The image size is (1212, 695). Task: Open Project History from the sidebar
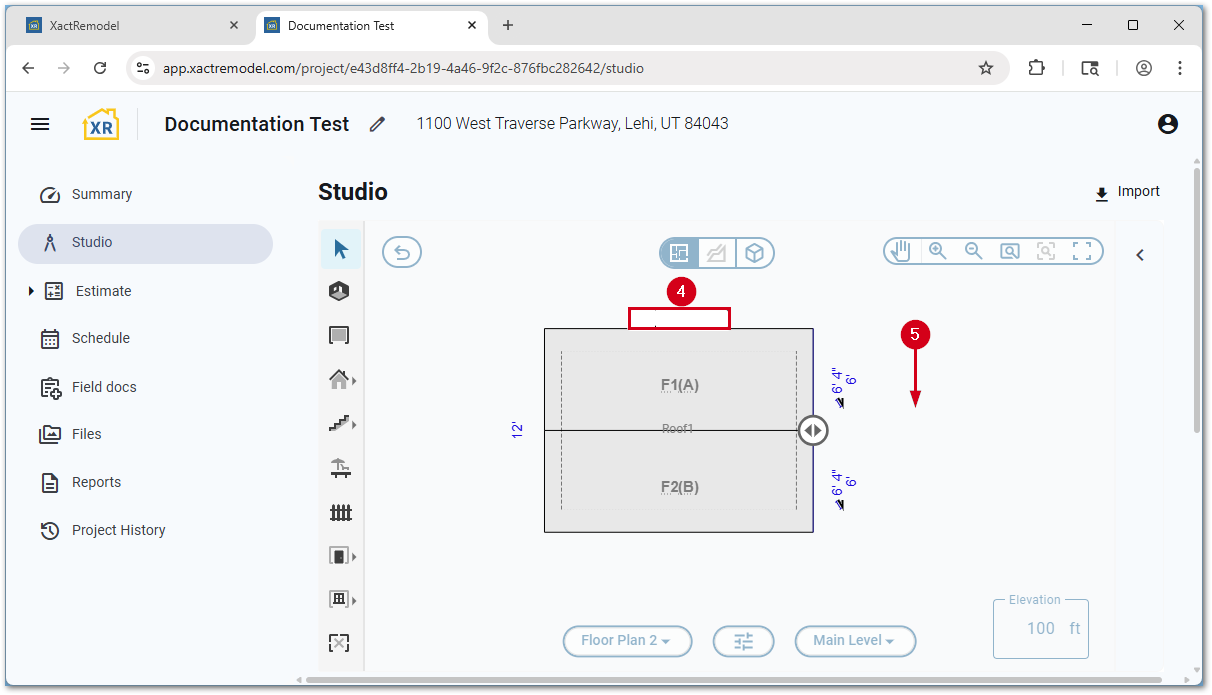pyautogui.click(x=117, y=530)
